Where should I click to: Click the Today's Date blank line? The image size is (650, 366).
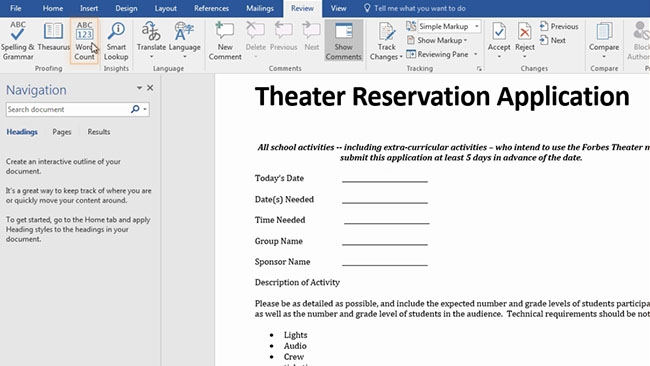pyautogui.click(x=385, y=181)
